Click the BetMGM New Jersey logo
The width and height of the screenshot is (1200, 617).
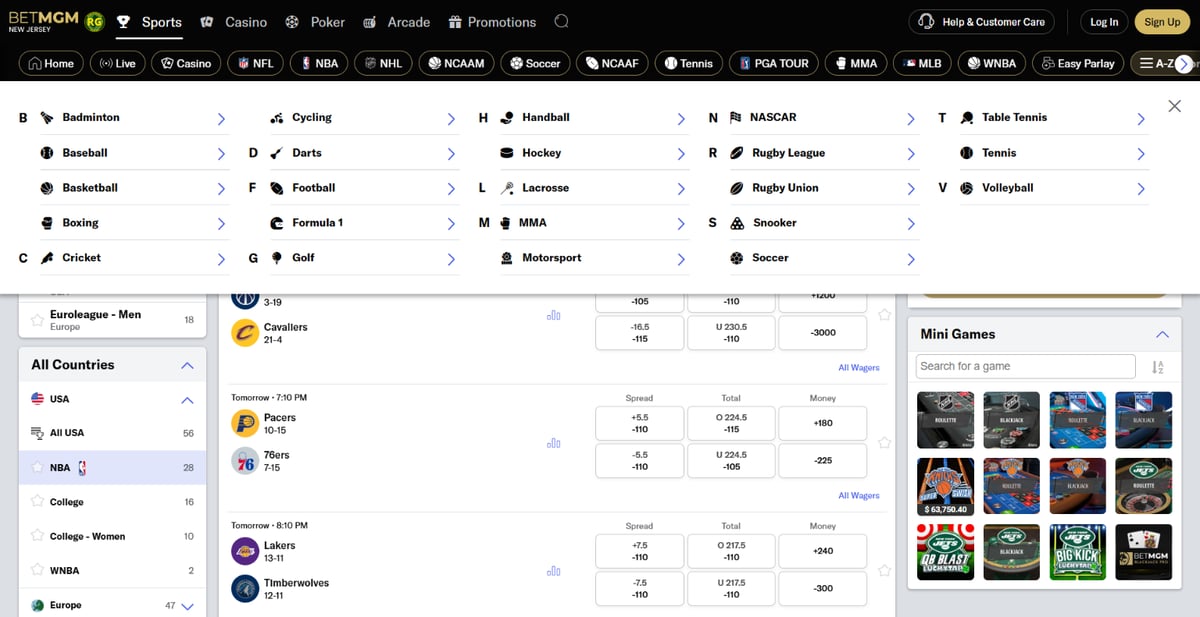click(43, 22)
